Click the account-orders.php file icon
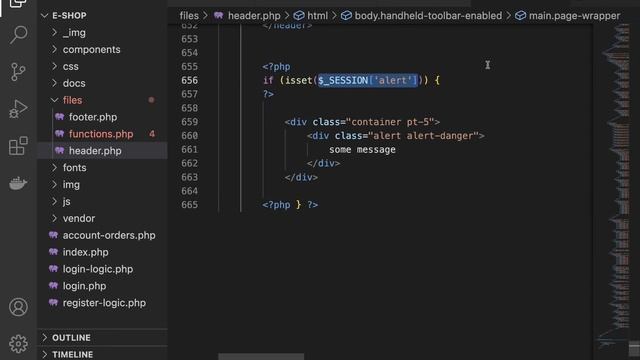This screenshot has height=360, width=640. 53,235
